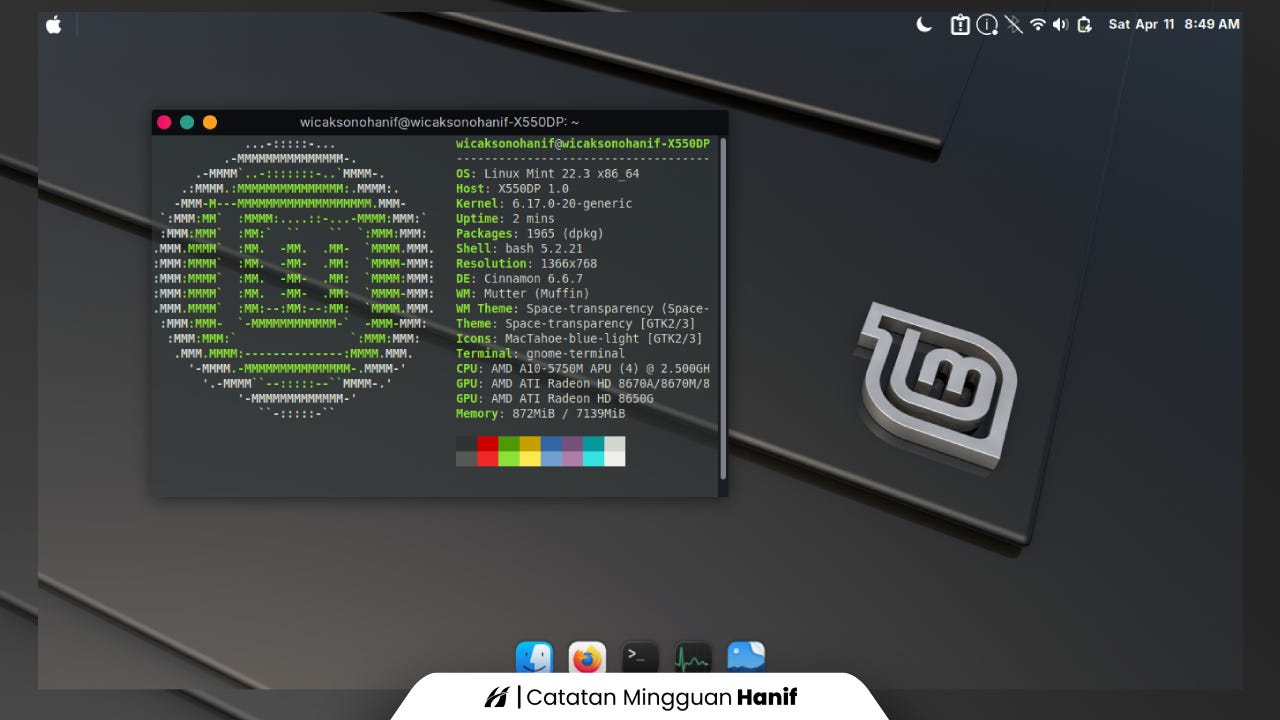Click the bright yellow block in neofetch palette

tap(530, 458)
